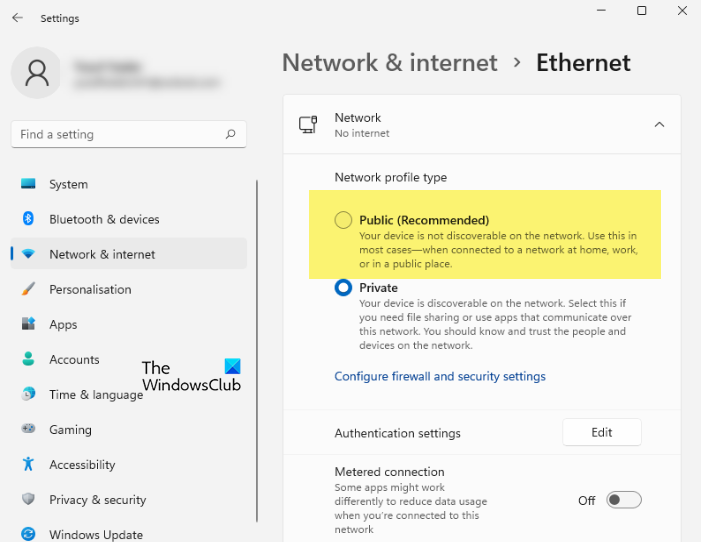Click the Network & internet breadcrumb heading
701x542 pixels.
pyautogui.click(x=390, y=62)
